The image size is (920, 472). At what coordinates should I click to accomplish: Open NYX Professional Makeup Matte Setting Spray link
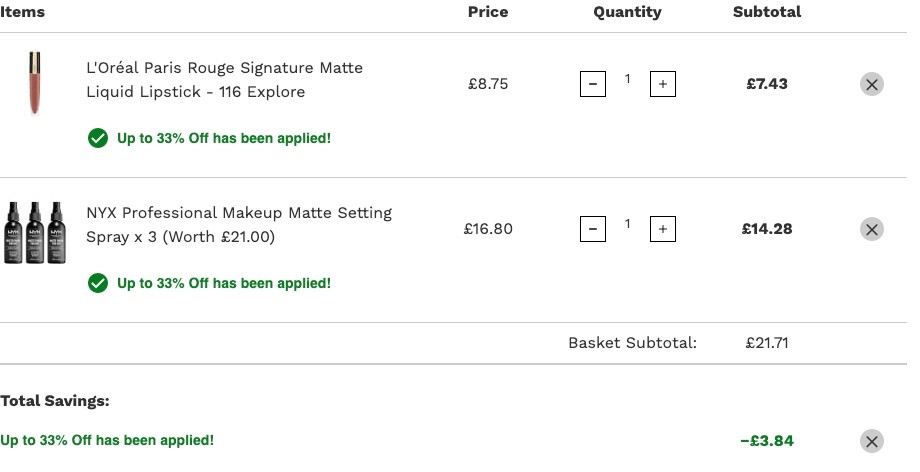pos(239,225)
